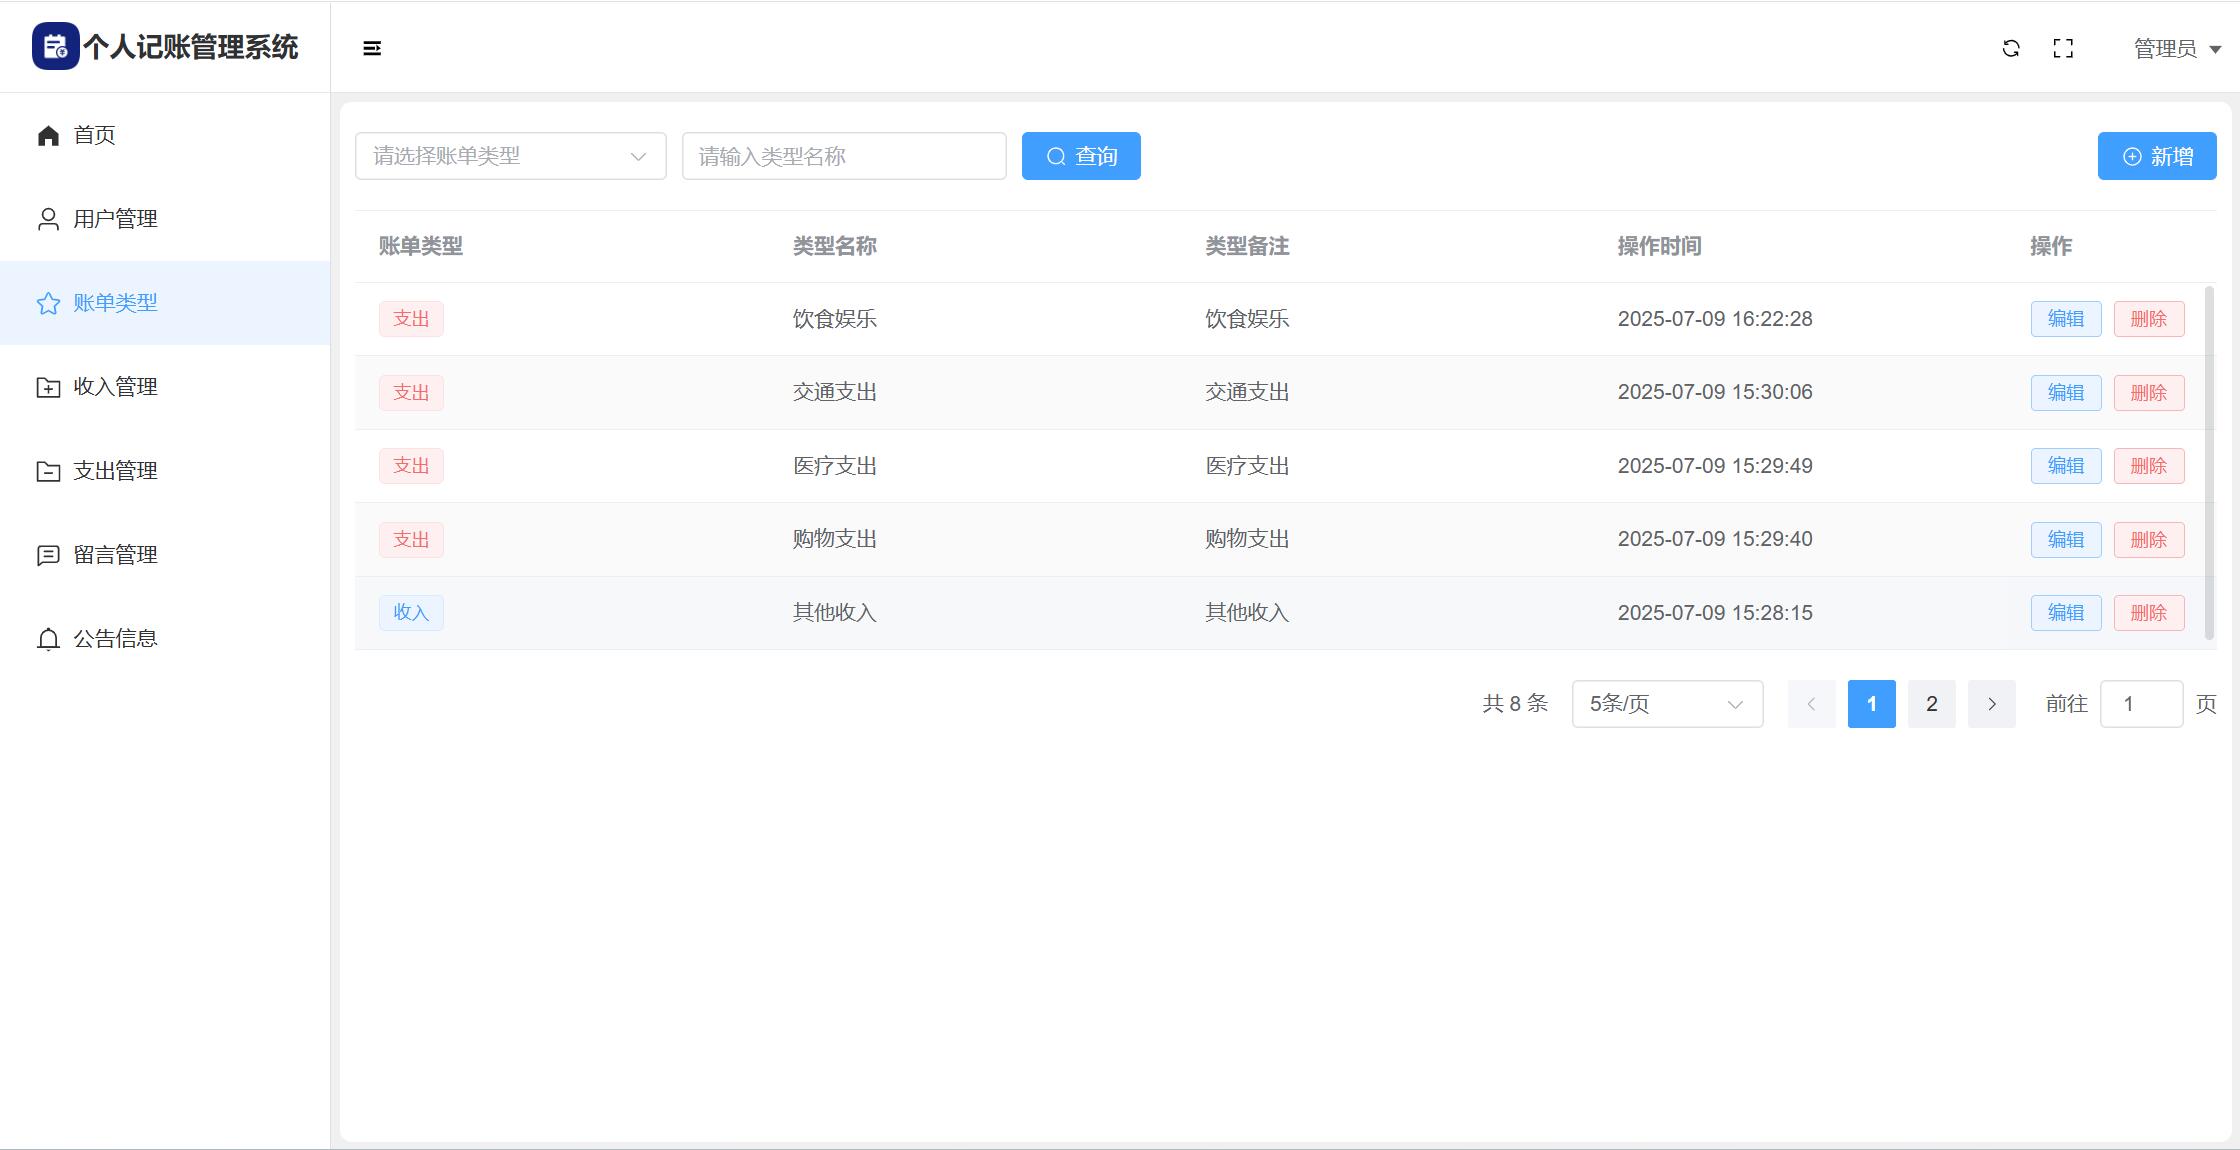The image size is (2240, 1150).
Task: Open 收入管理 in the sidebar menu
Action: 115,387
